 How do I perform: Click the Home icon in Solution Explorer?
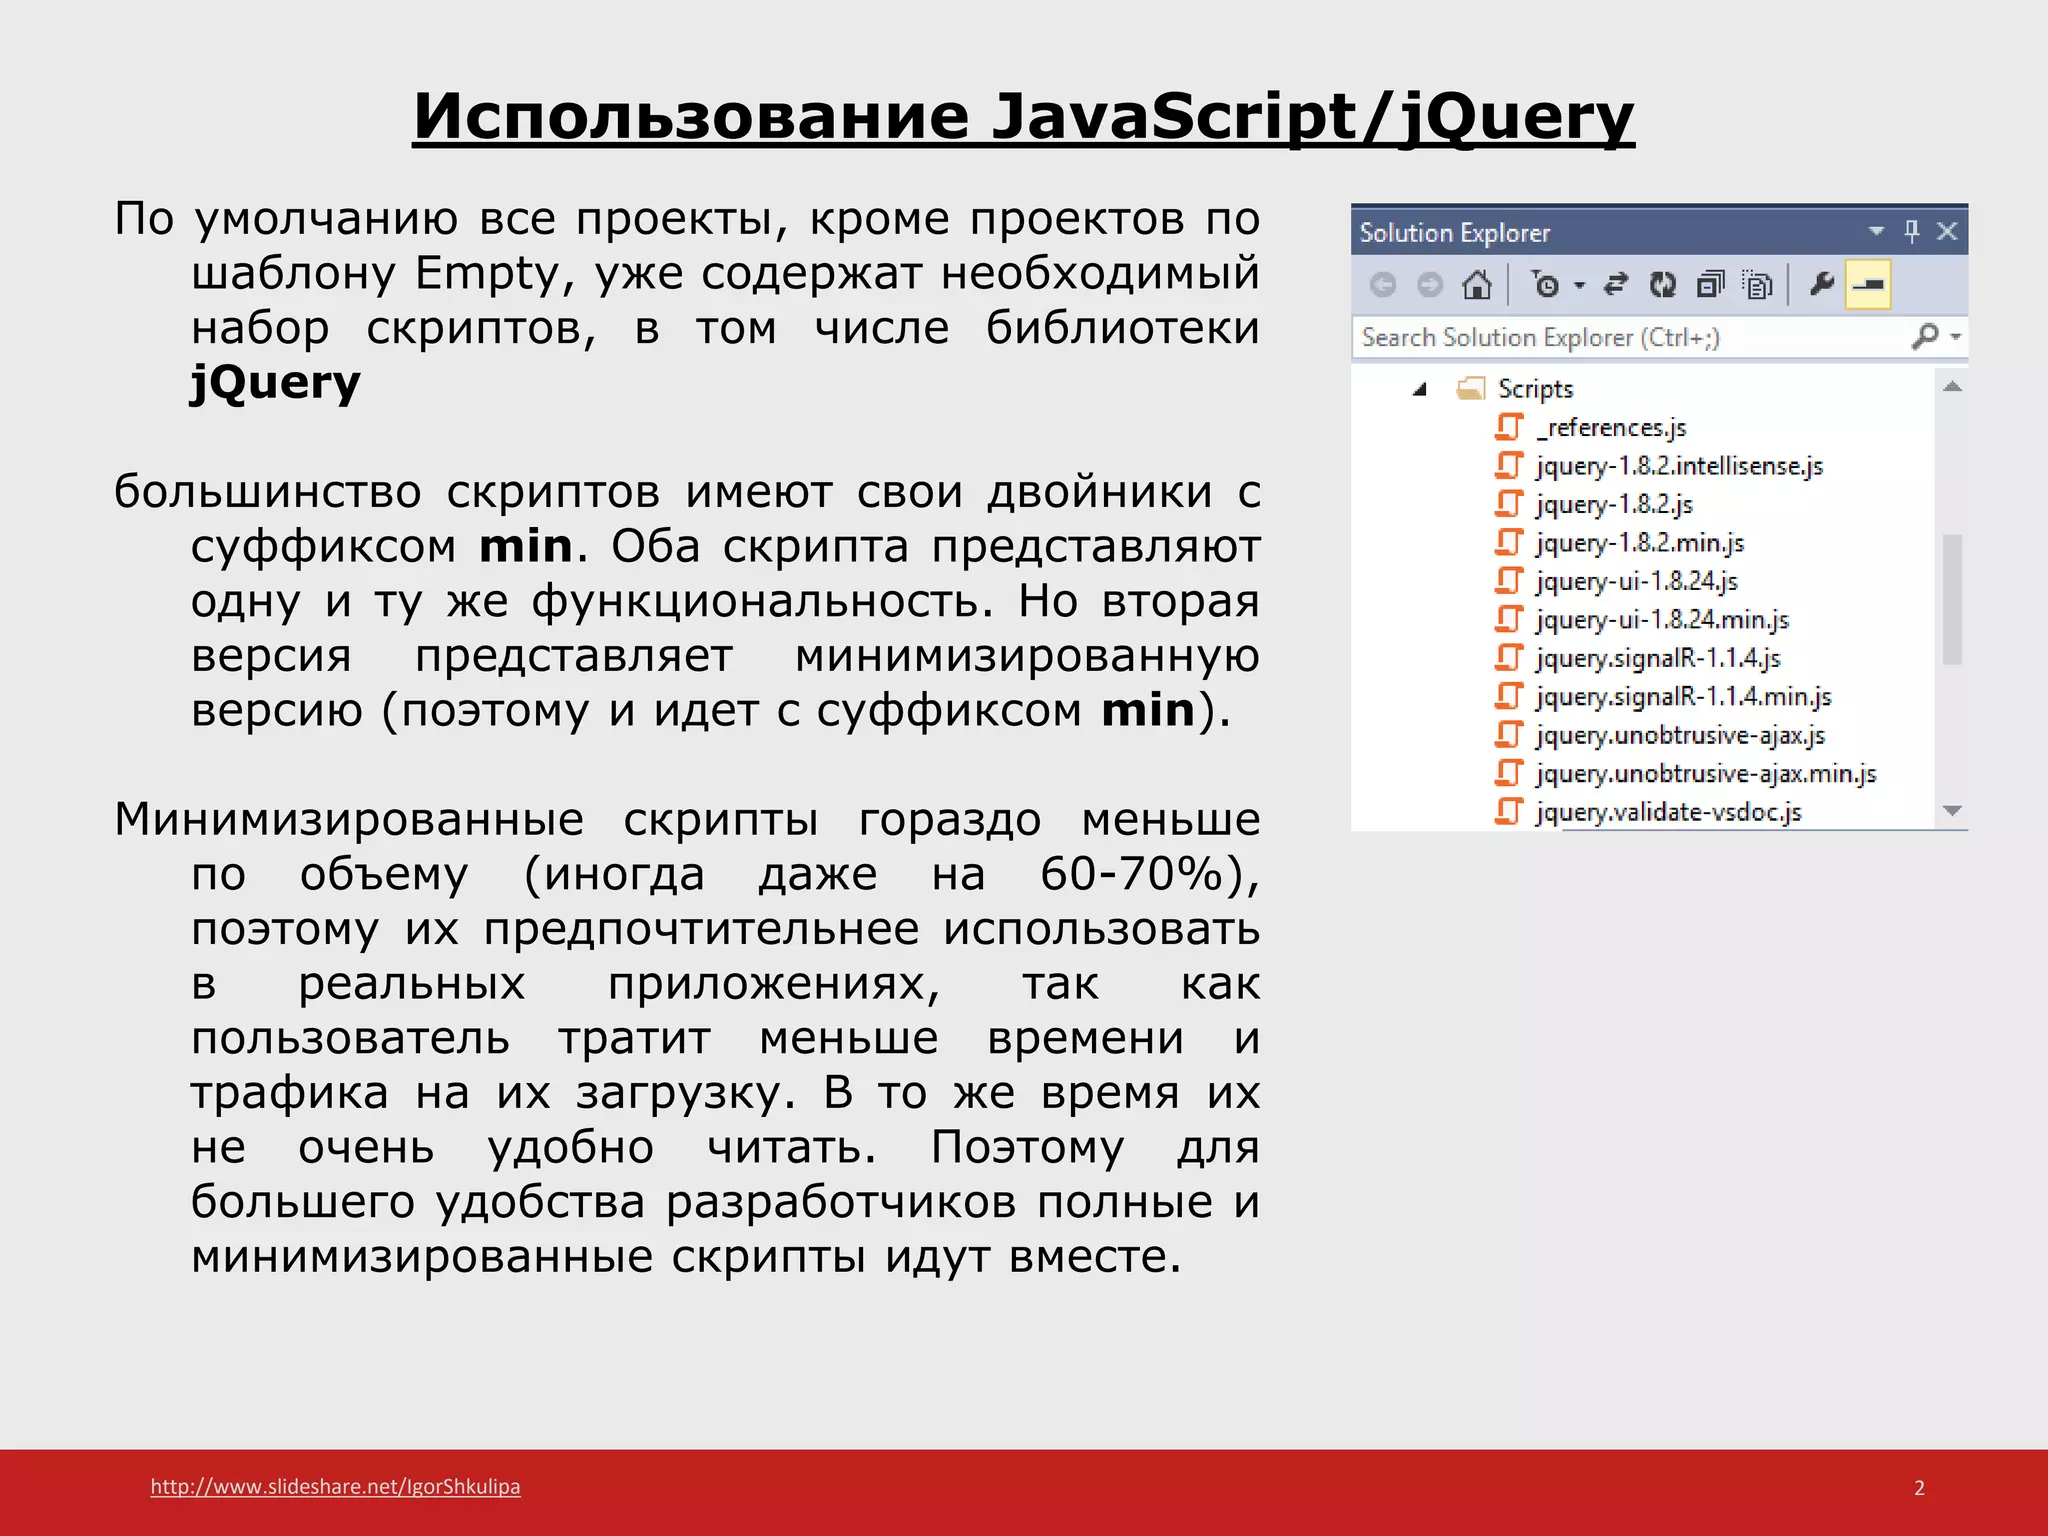coord(1476,286)
